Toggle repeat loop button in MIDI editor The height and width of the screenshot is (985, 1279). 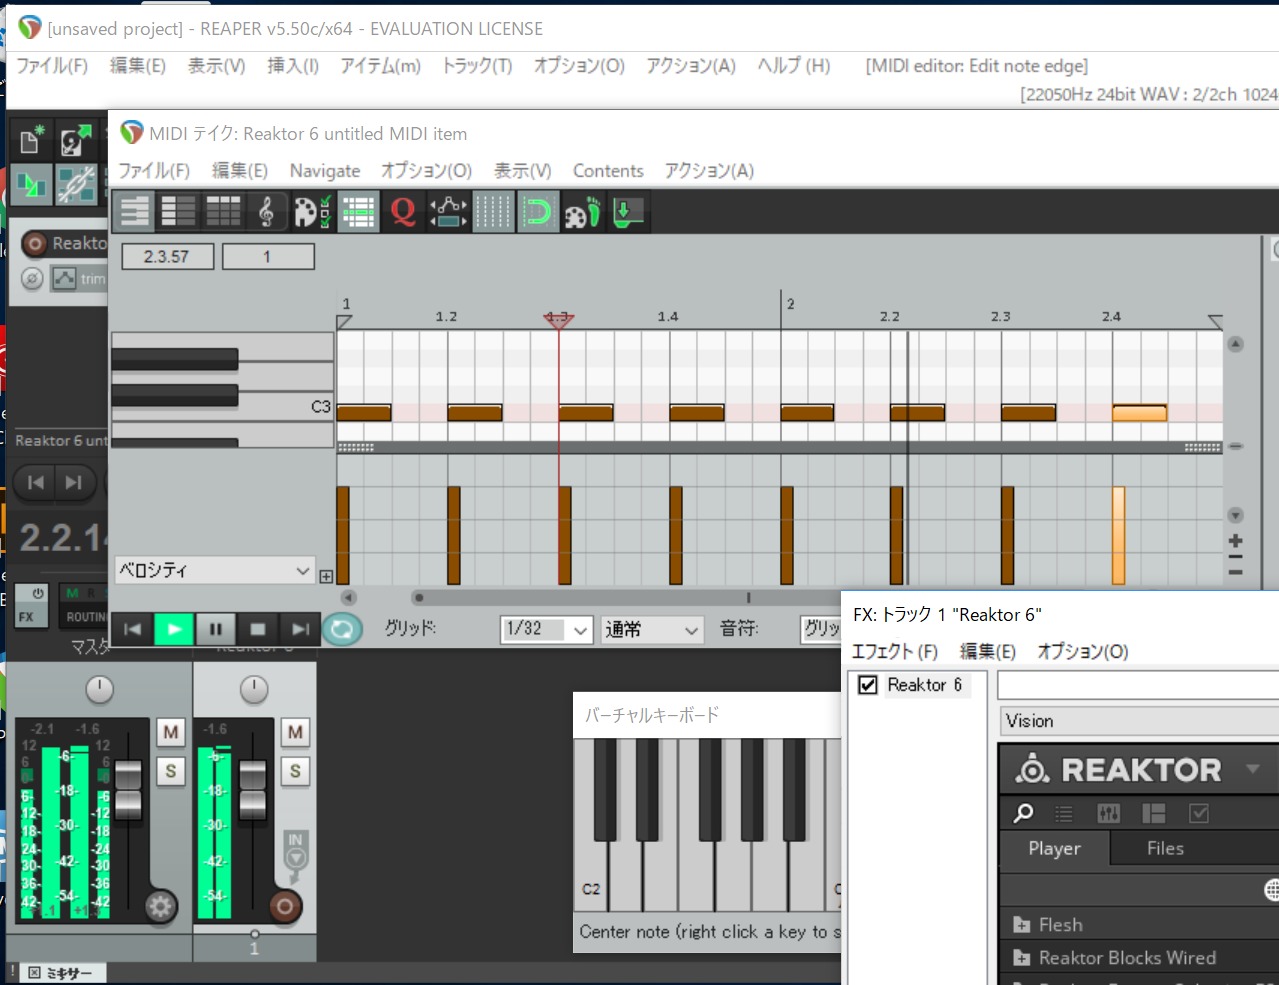[342, 629]
